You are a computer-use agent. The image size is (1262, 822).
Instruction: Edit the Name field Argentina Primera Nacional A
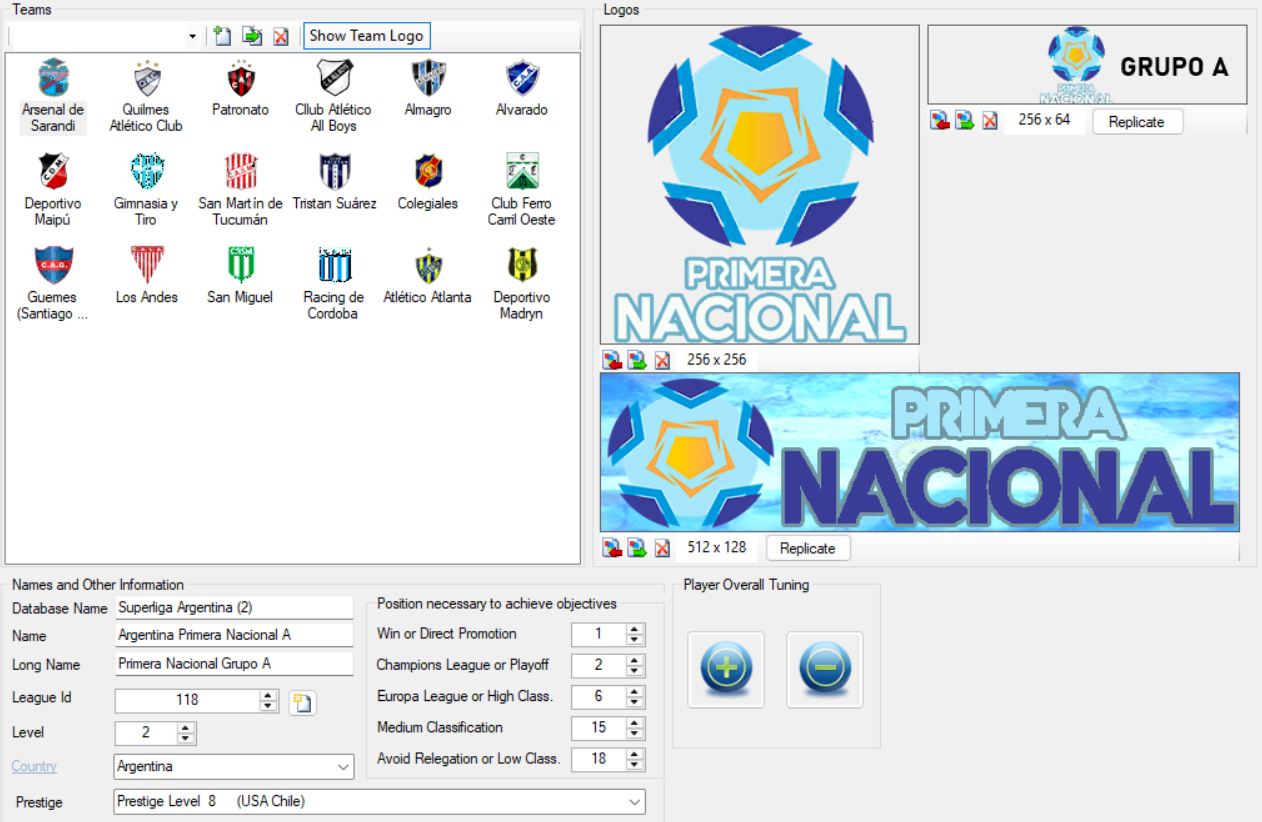(234, 635)
